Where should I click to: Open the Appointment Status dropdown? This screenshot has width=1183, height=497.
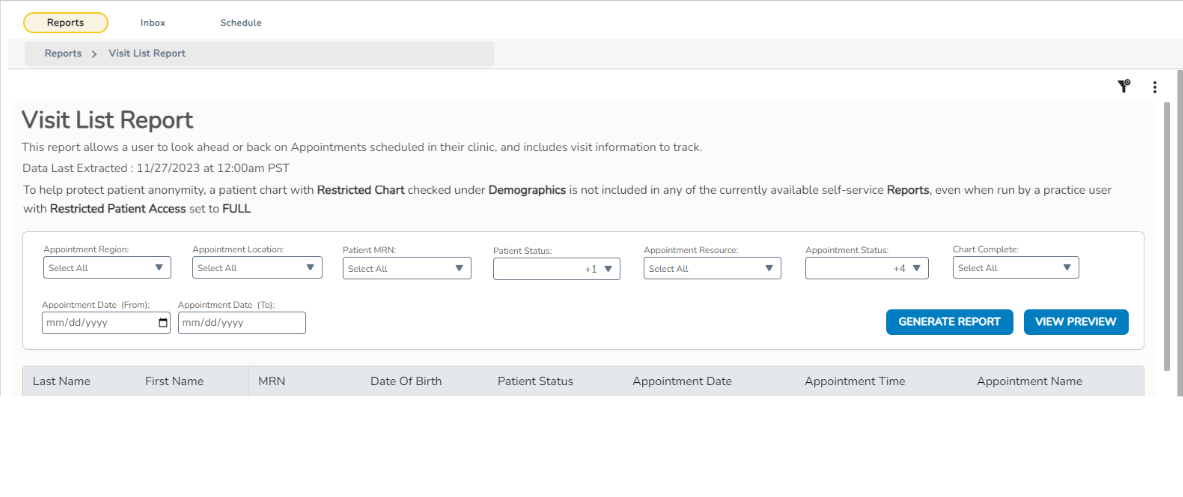[866, 268]
